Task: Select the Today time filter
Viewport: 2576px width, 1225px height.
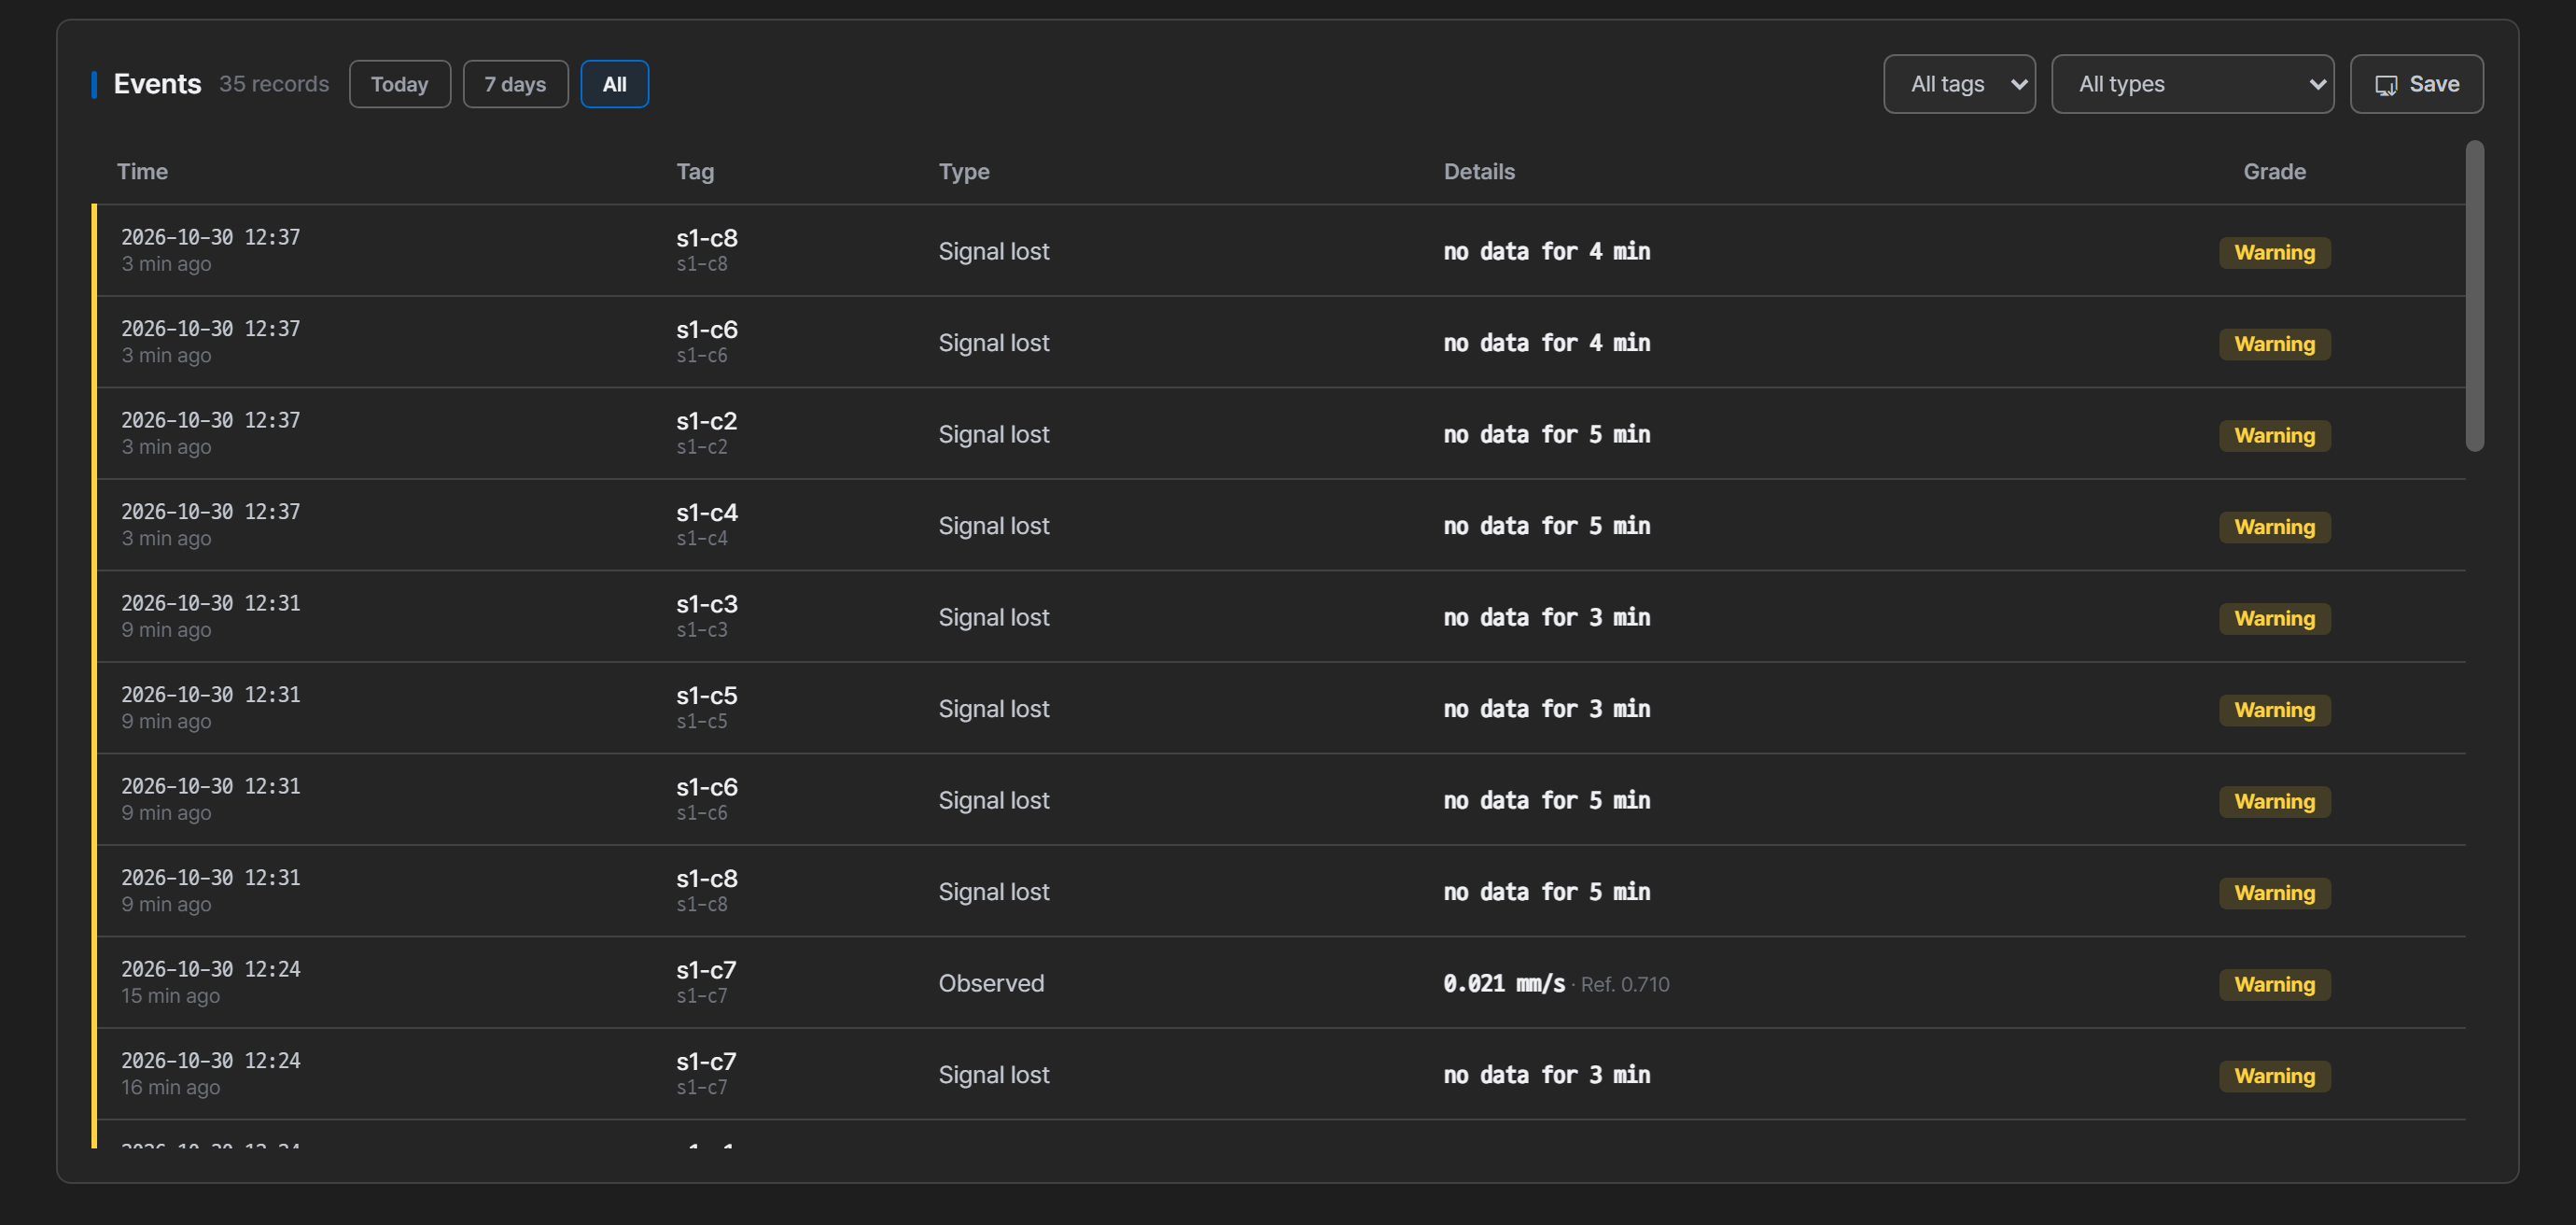Action: point(400,84)
